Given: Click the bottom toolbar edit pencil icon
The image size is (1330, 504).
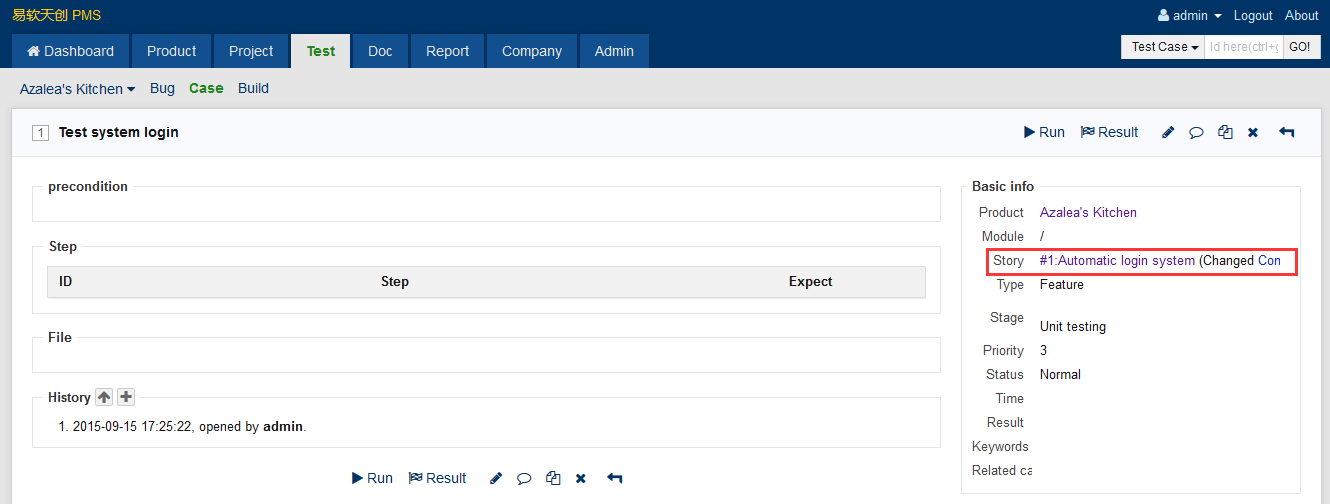Looking at the screenshot, I should point(496,478).
